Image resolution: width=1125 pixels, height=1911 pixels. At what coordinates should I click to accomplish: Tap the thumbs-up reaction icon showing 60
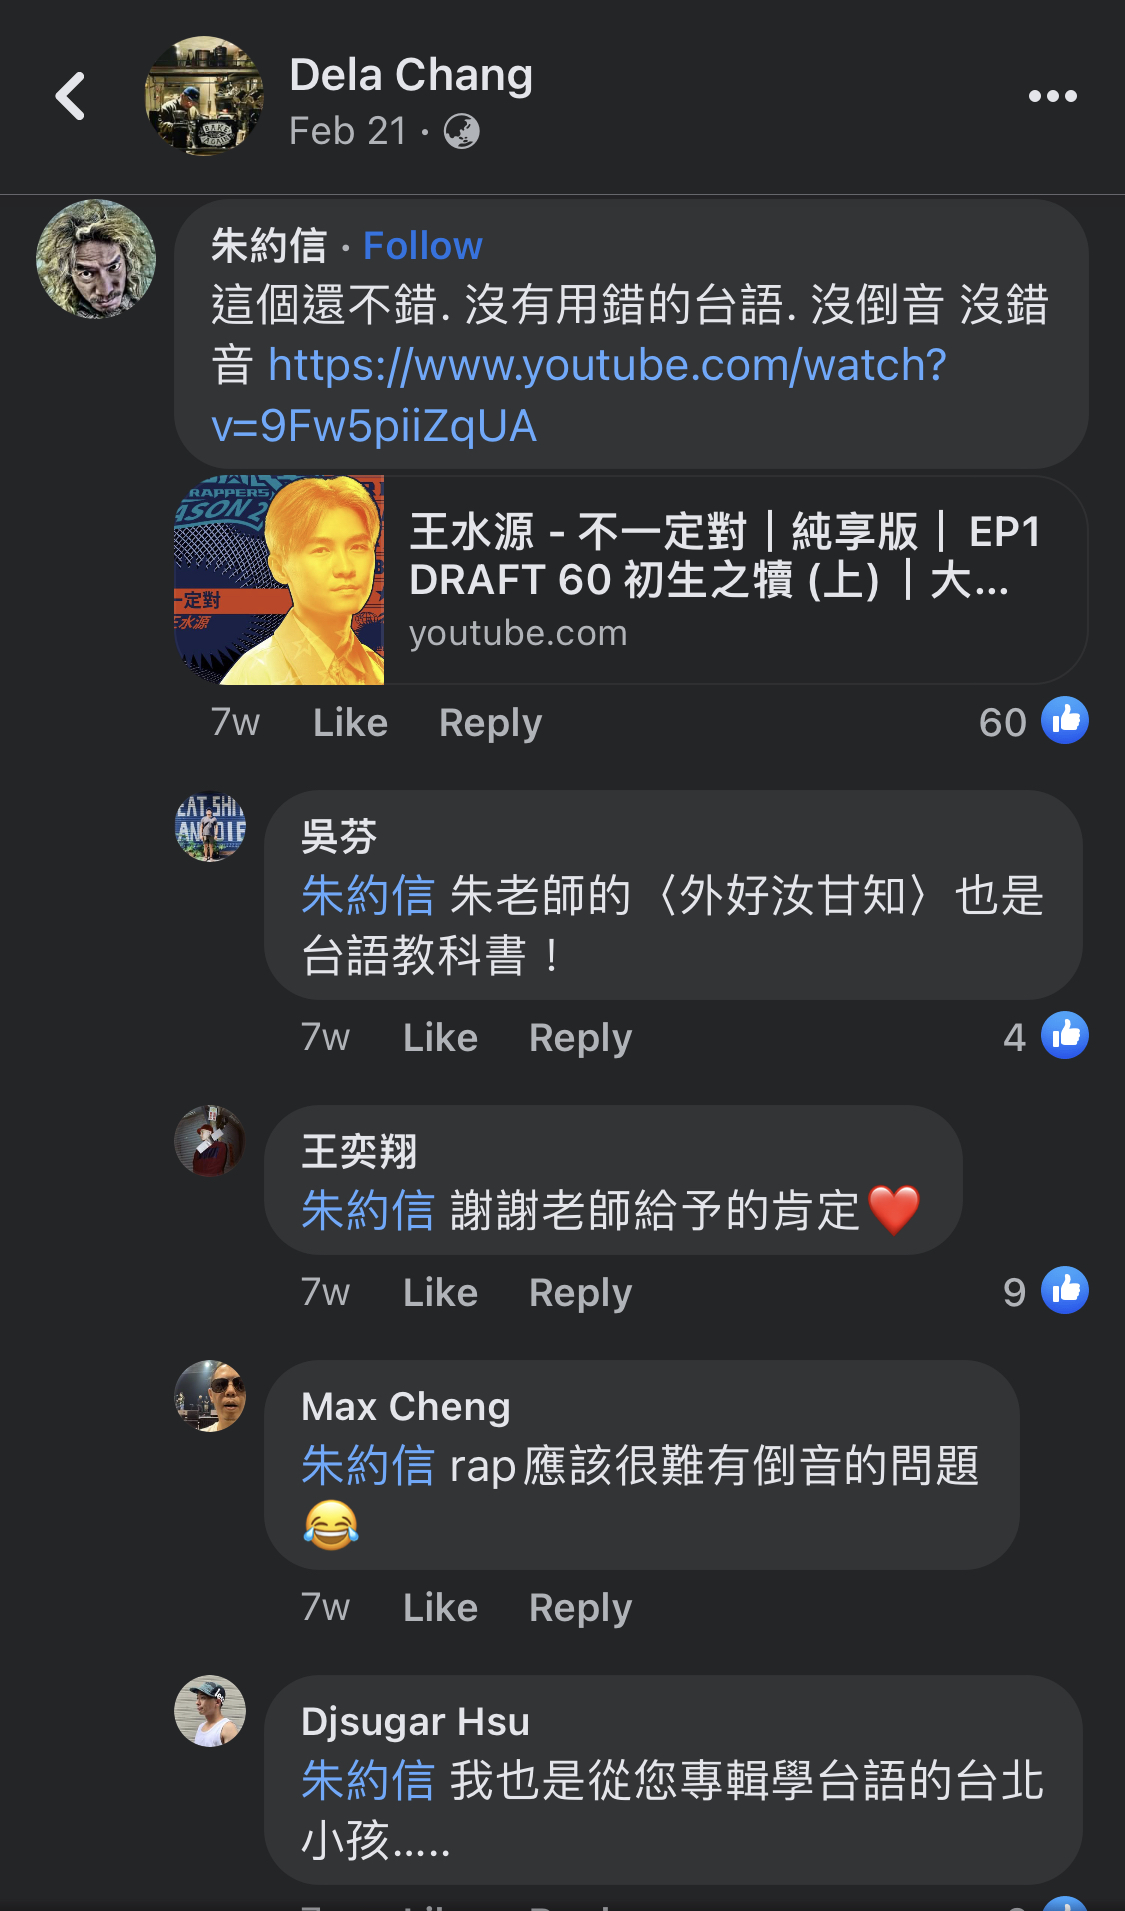coord(1065,720)
